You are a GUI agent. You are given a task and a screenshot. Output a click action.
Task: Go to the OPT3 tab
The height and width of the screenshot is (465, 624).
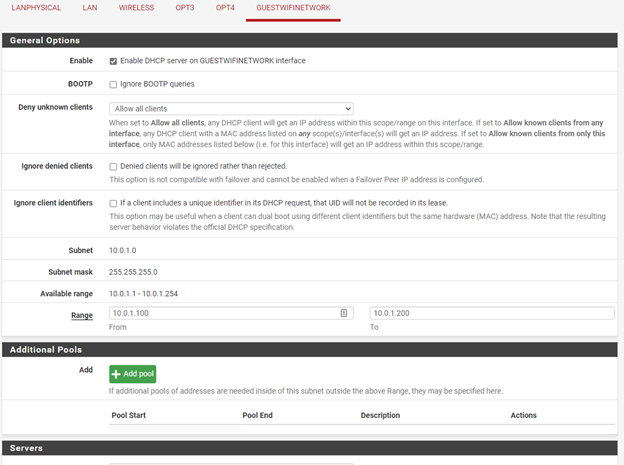click(185, 8)
